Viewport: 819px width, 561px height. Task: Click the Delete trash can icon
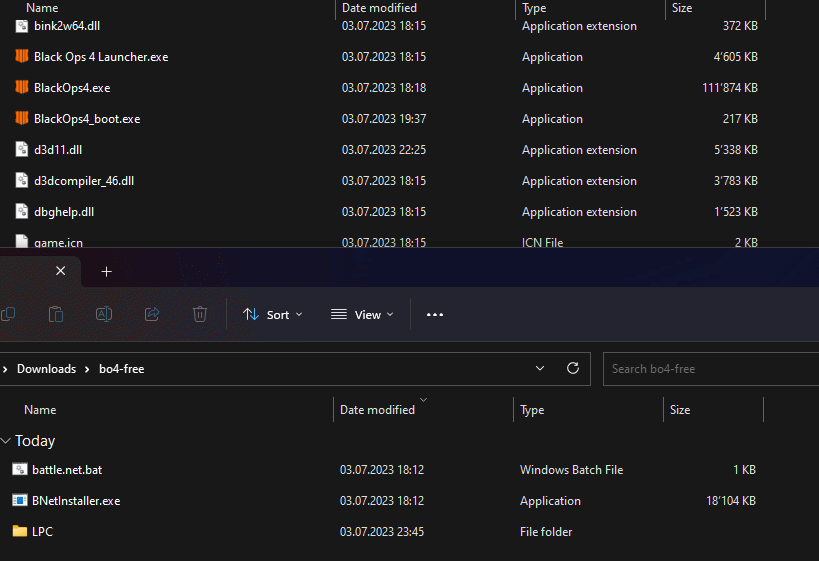[200, 314]
